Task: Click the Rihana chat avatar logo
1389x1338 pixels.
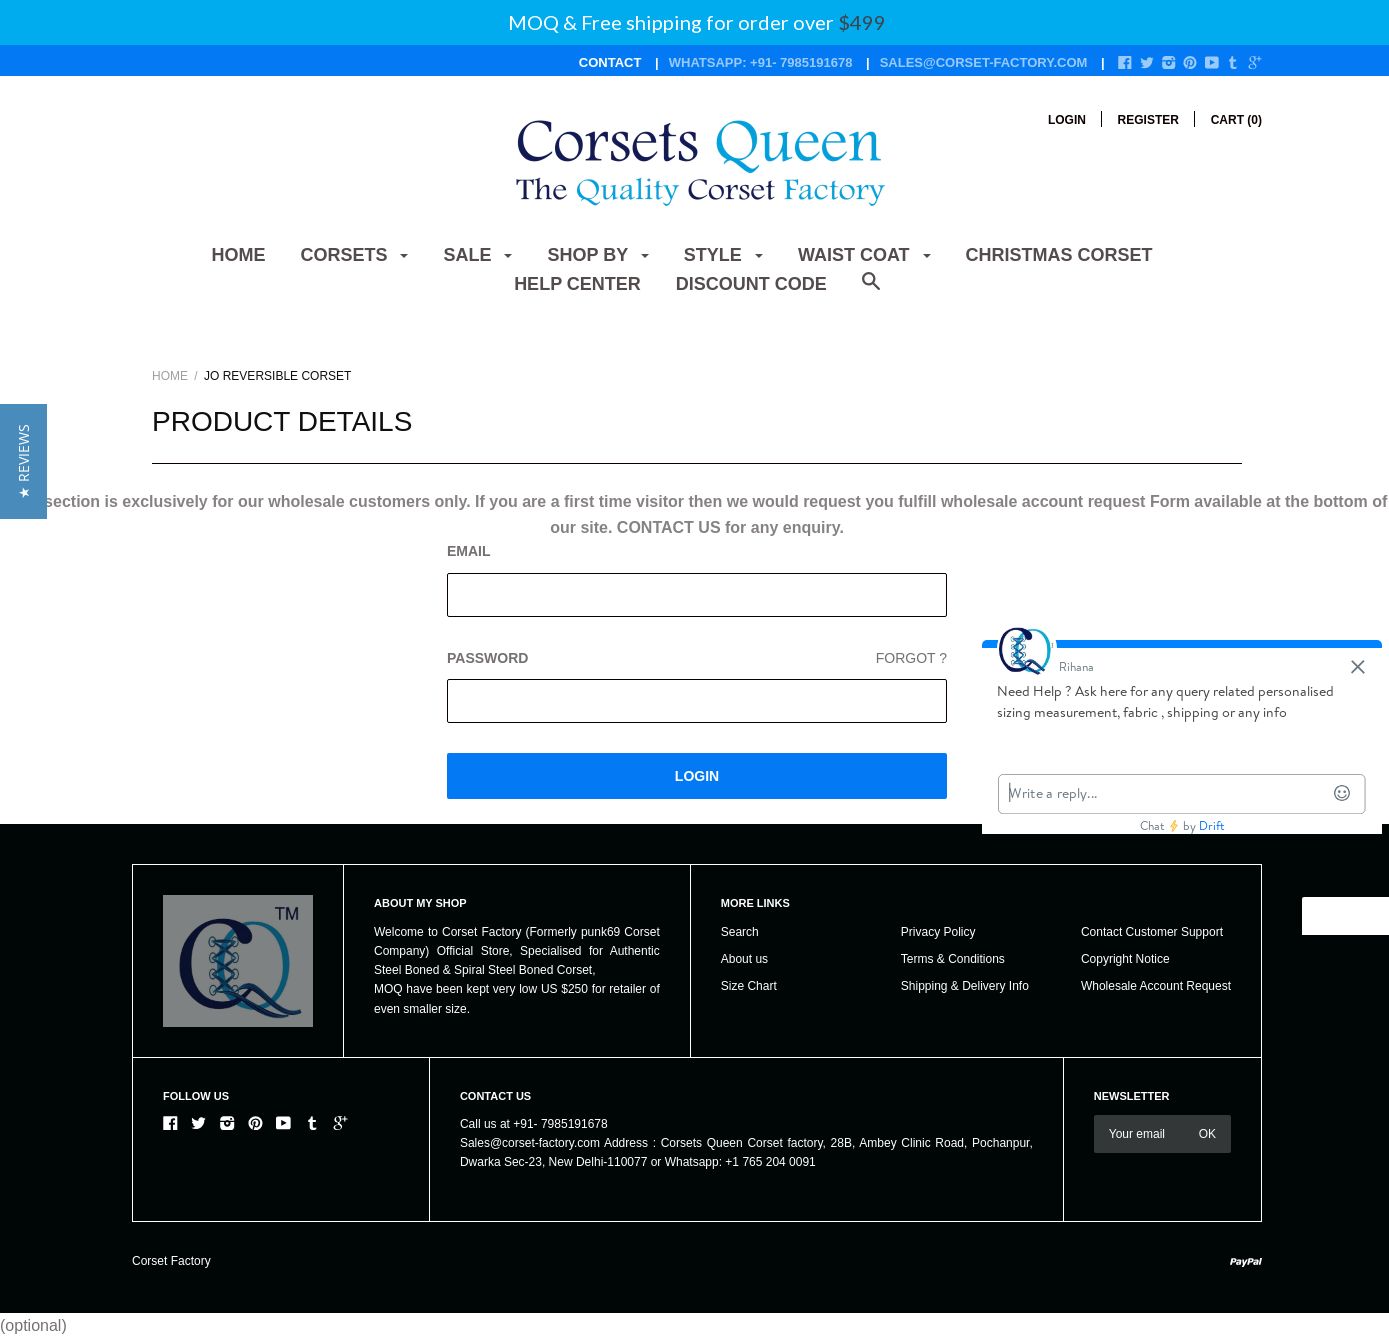Action: 1025,651
